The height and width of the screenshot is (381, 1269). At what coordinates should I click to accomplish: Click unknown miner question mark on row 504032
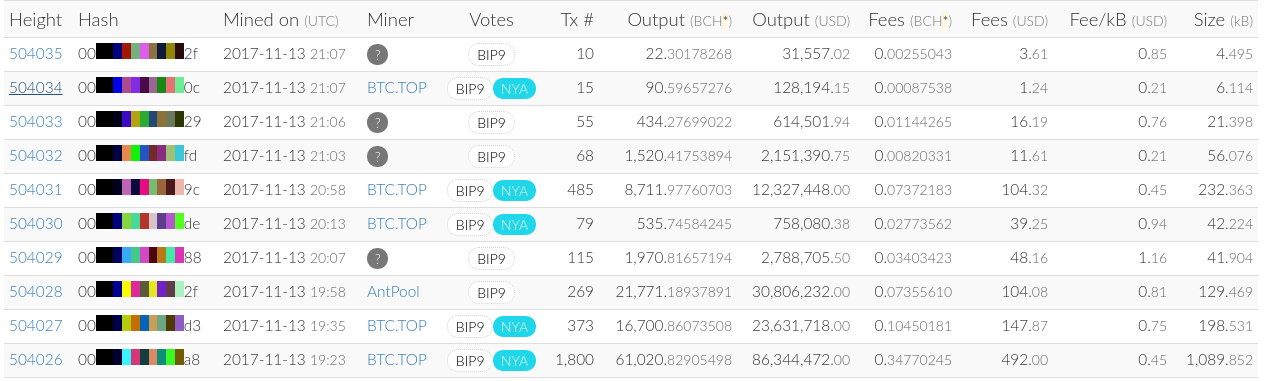pyautogui.click(x=377, y=156)
